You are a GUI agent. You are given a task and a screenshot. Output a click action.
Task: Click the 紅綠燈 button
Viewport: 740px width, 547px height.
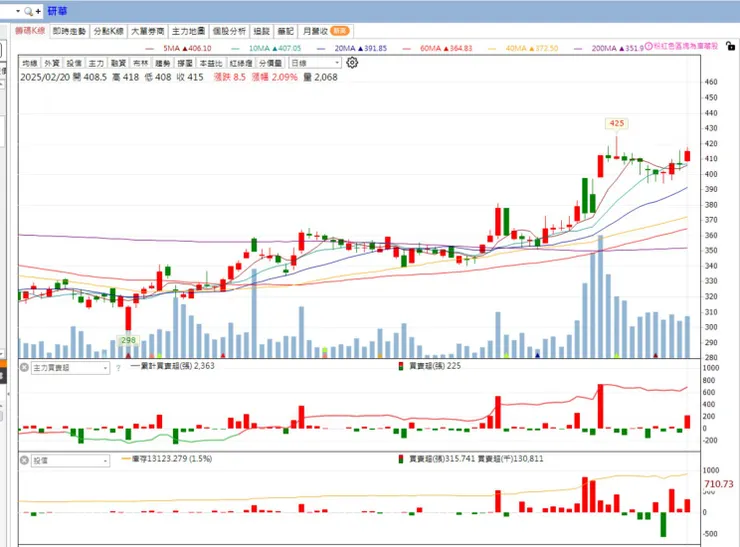241,63
